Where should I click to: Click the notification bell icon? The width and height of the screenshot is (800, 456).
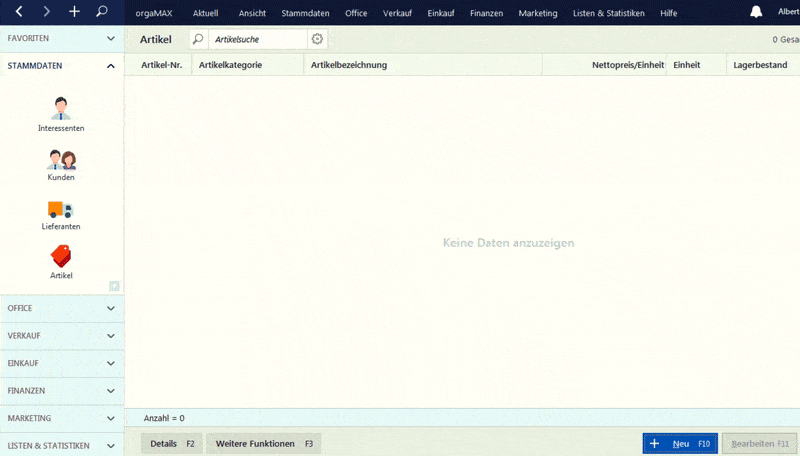[x=756, y=12]
